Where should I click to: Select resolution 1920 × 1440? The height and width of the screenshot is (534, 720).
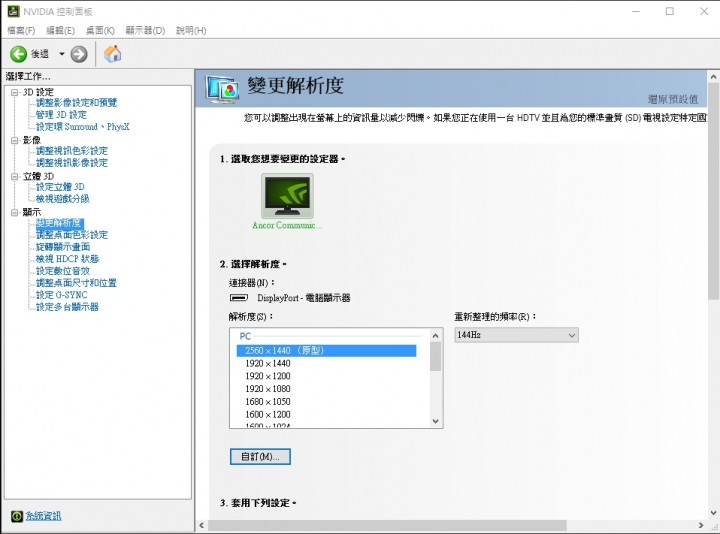tap(268, 363)
